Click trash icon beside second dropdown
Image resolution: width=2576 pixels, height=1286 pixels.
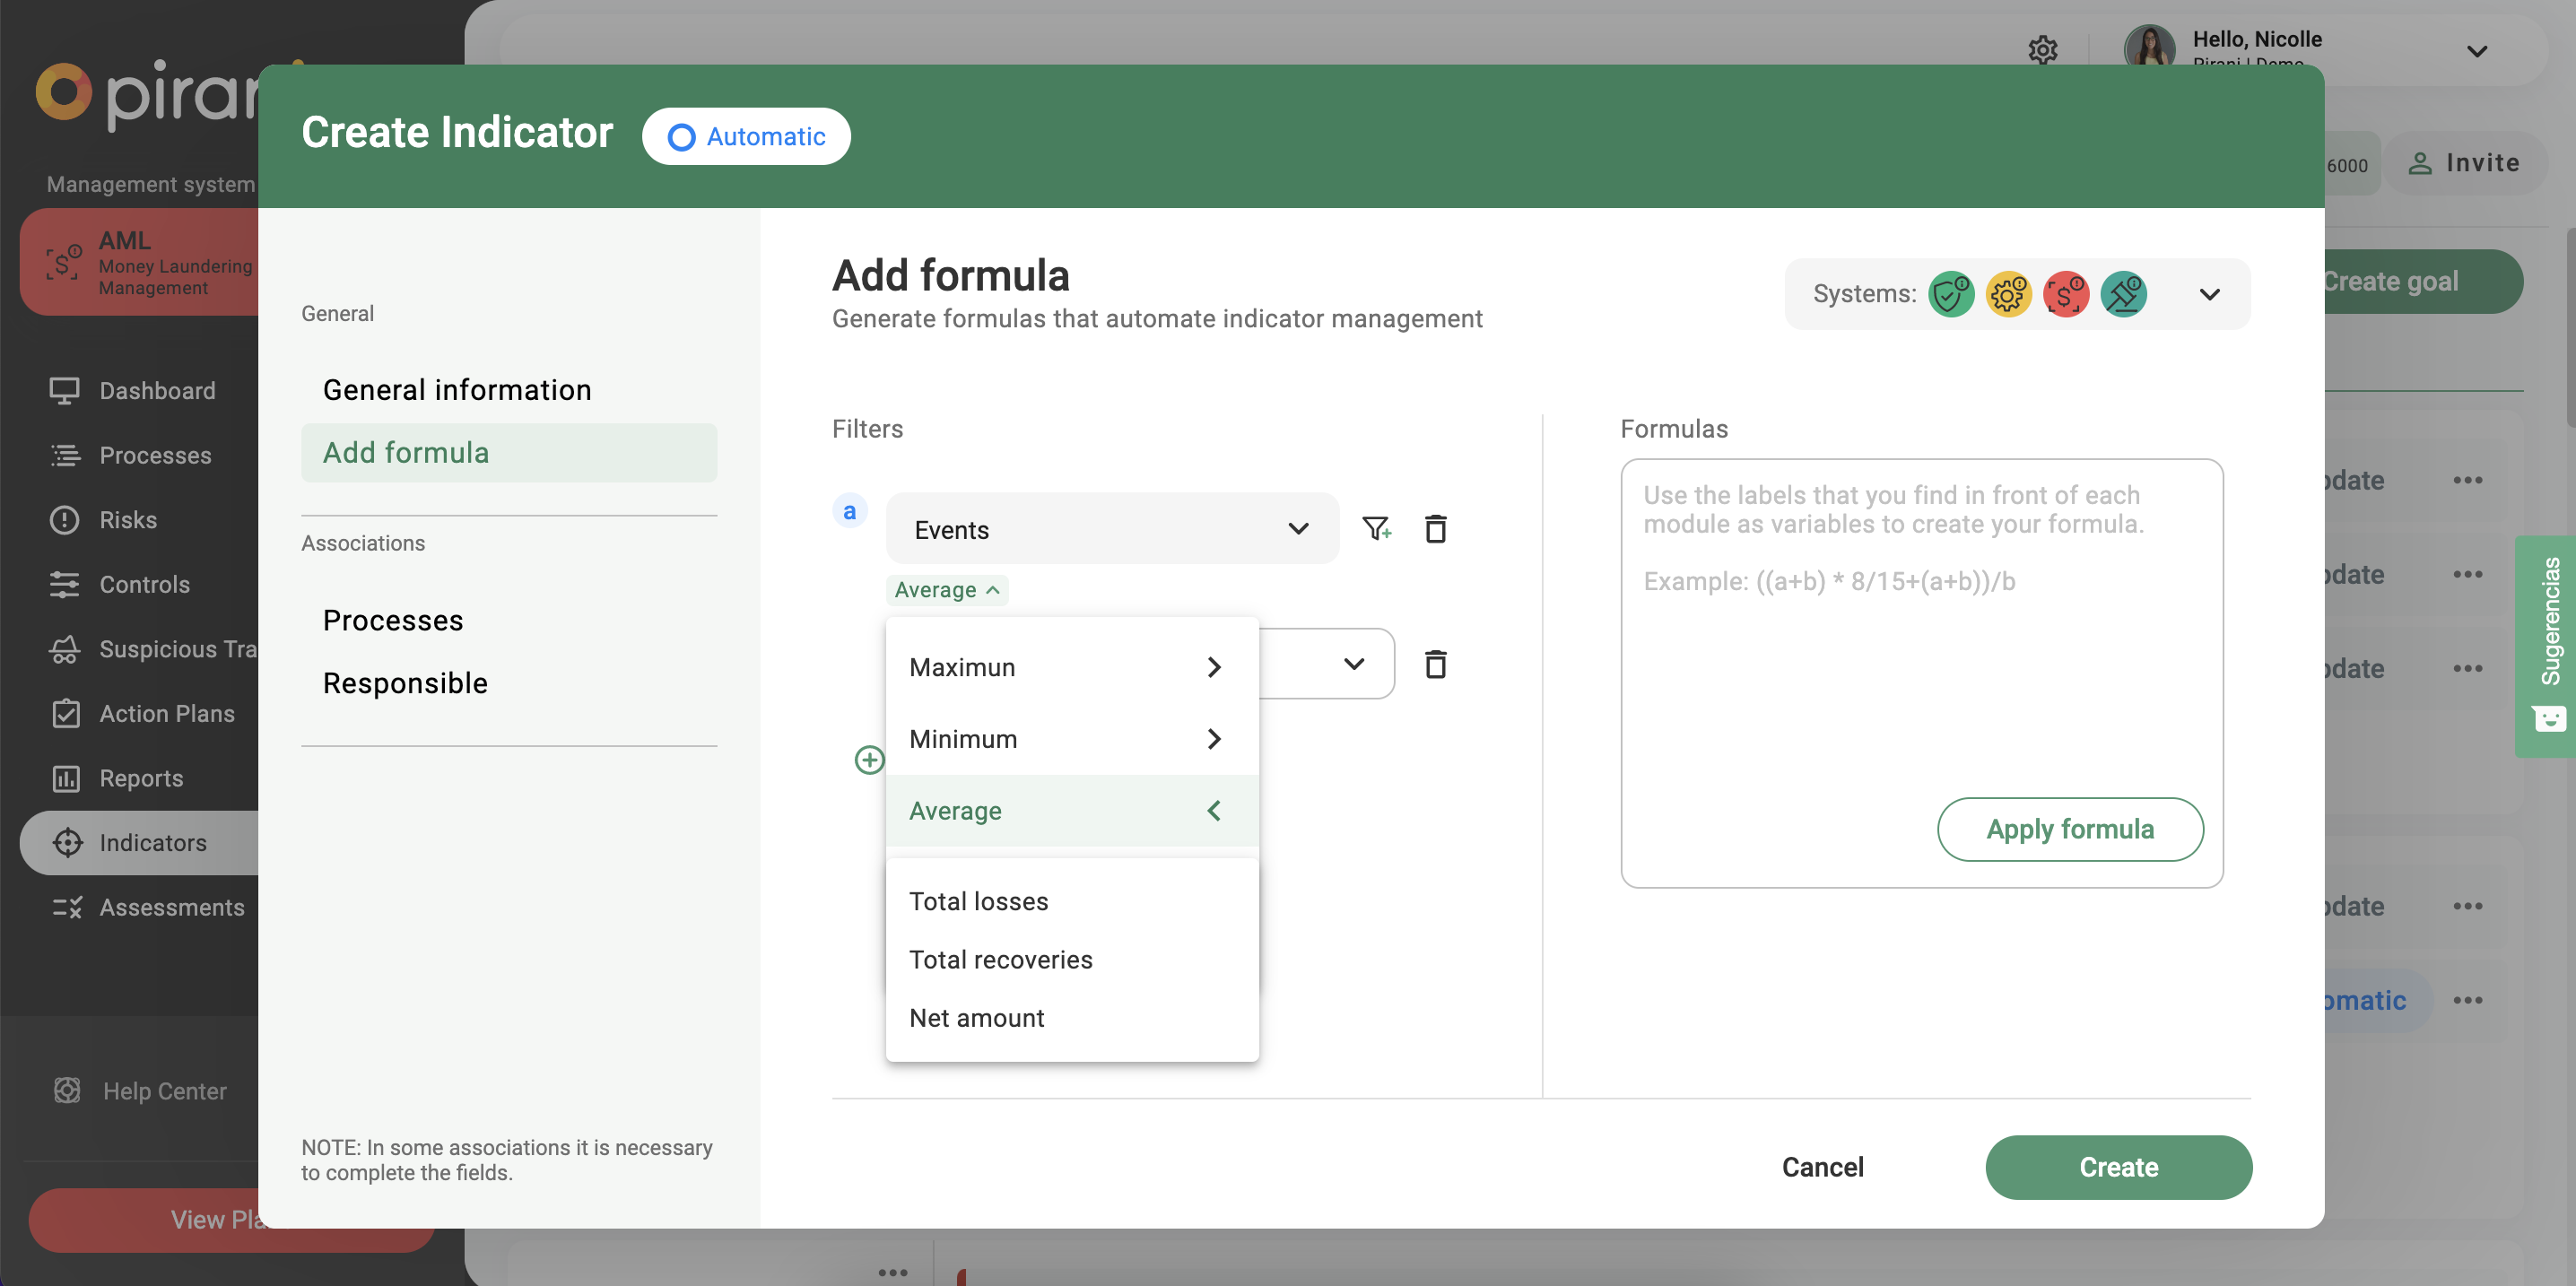tap(1435, 664)
